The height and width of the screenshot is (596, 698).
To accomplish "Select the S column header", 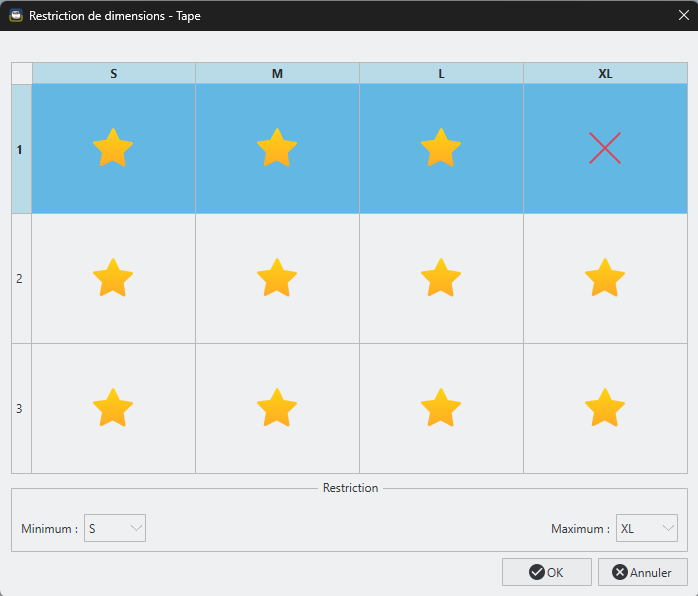I will (113, 74).
